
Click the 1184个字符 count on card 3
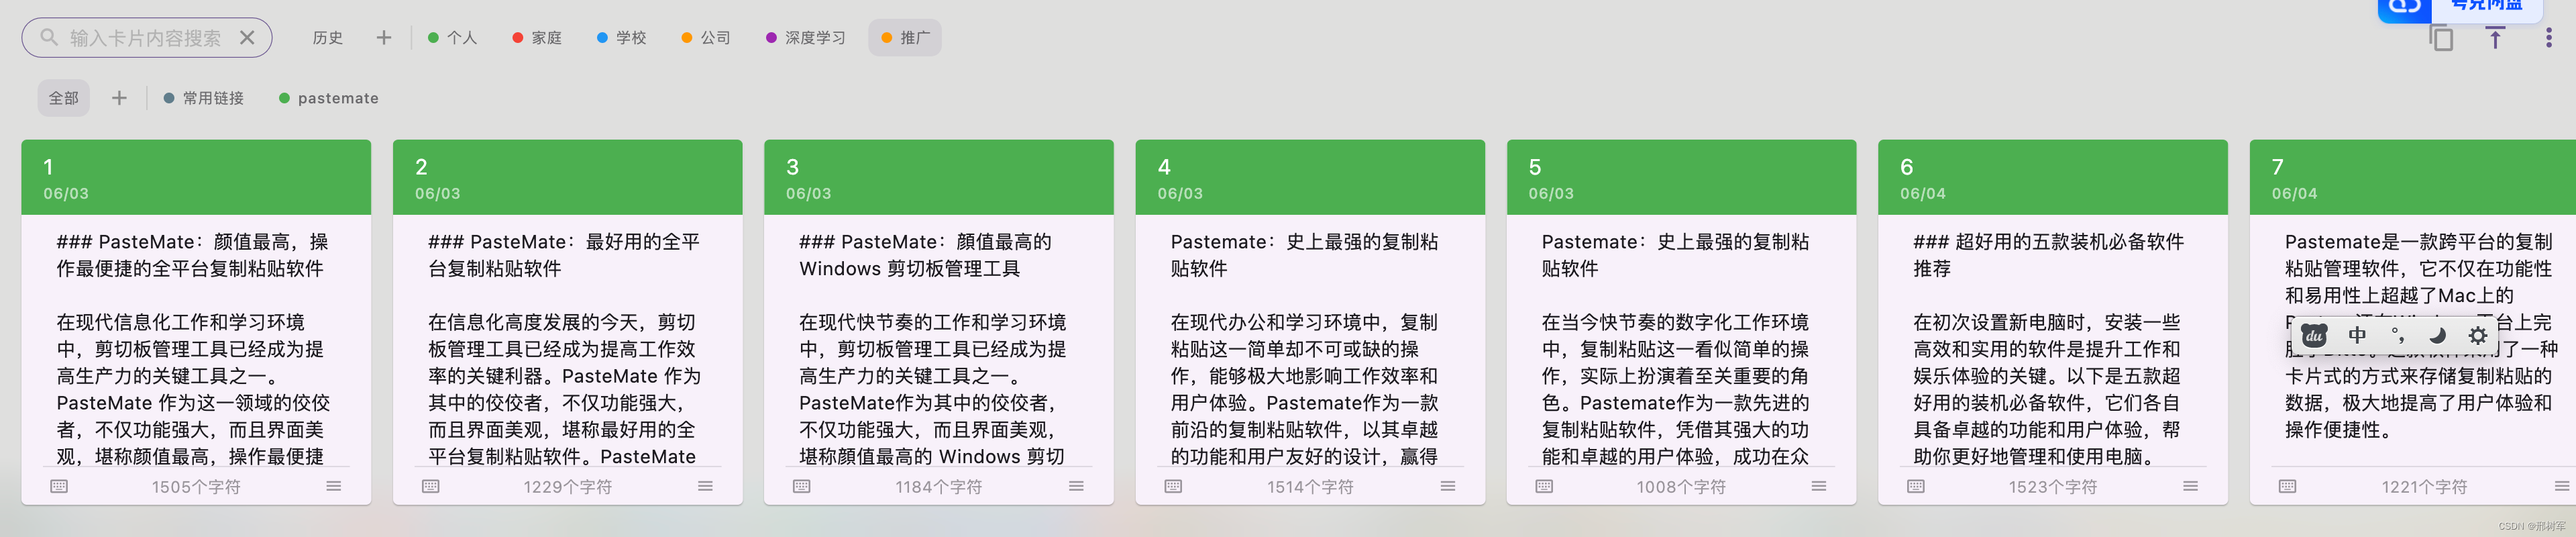click(939, 487)
